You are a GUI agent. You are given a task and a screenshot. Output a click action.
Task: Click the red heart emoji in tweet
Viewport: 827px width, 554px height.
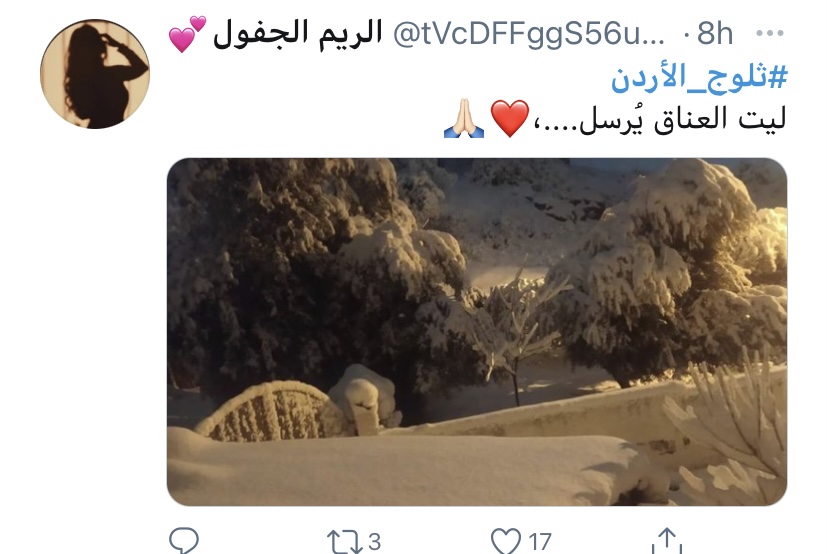pyautogui.click(x=509, y=119)
